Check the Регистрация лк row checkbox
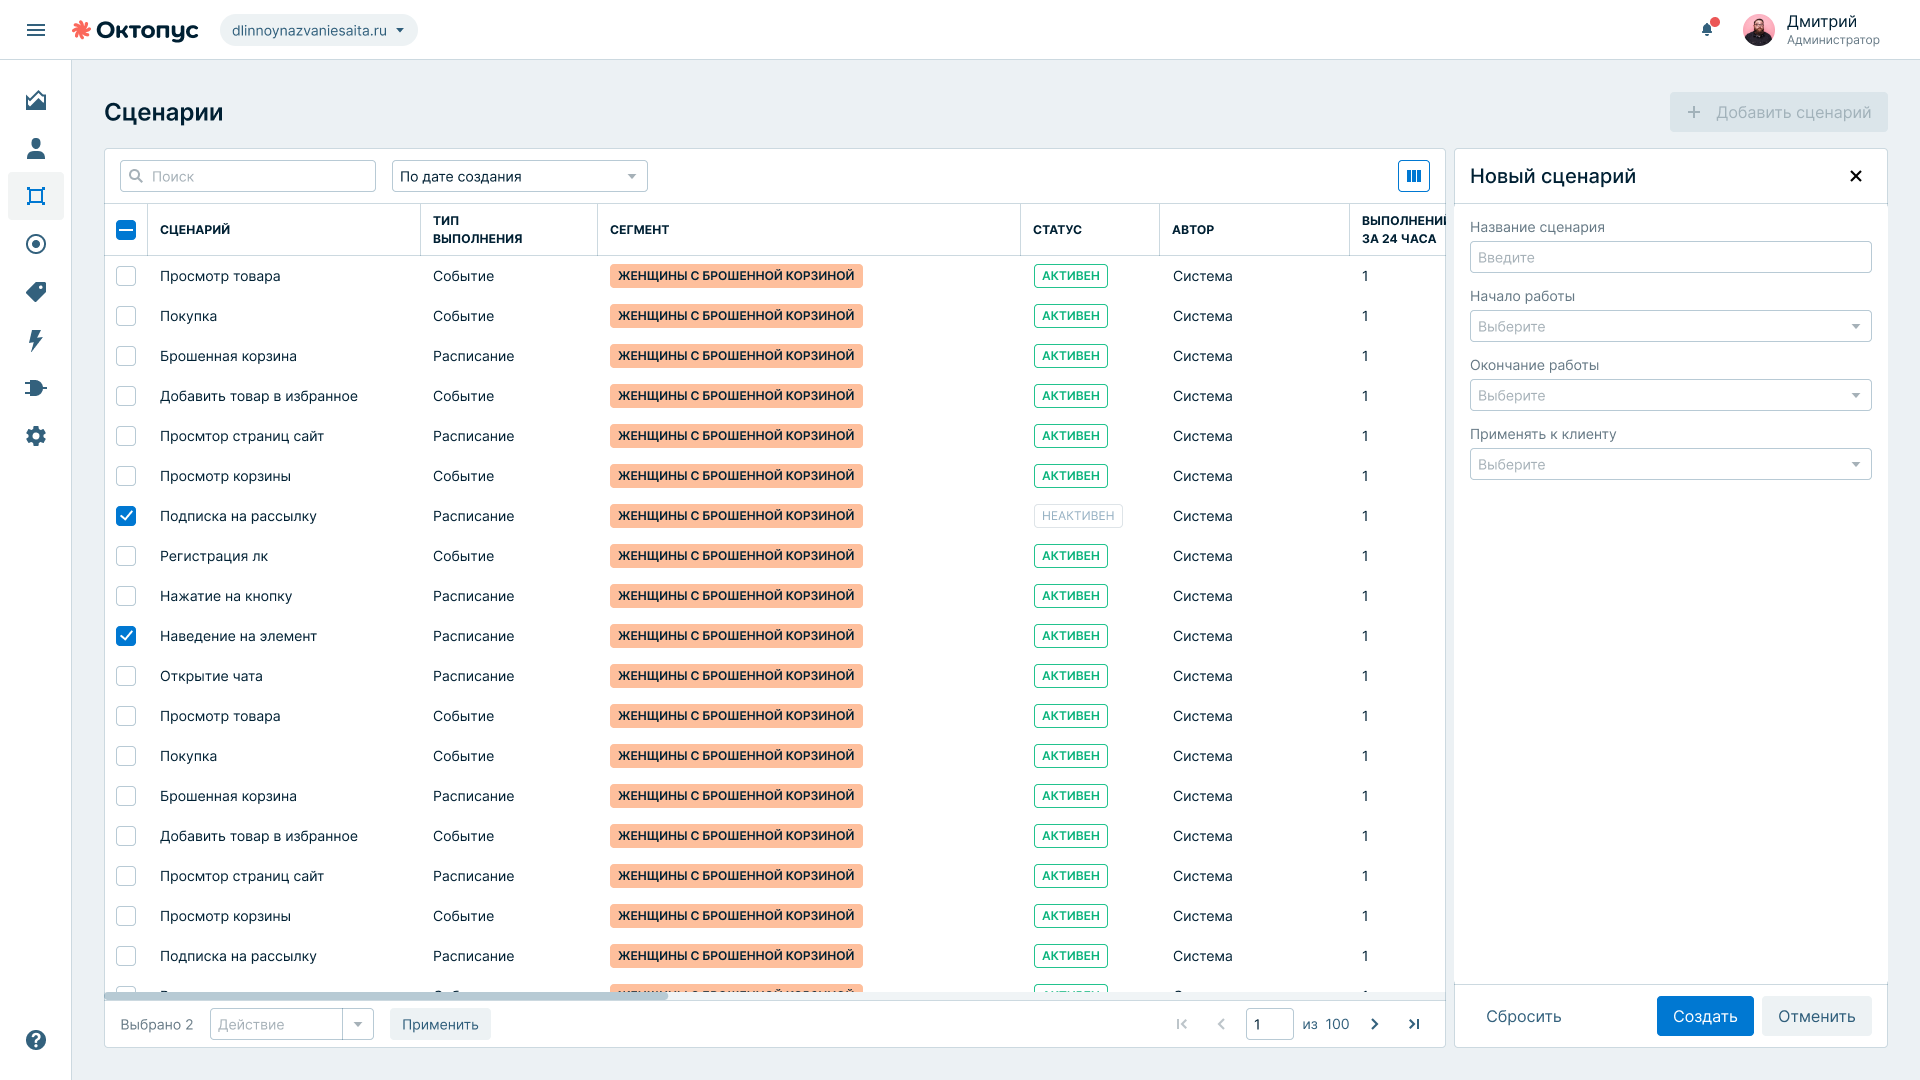 (x=126, y=556)
